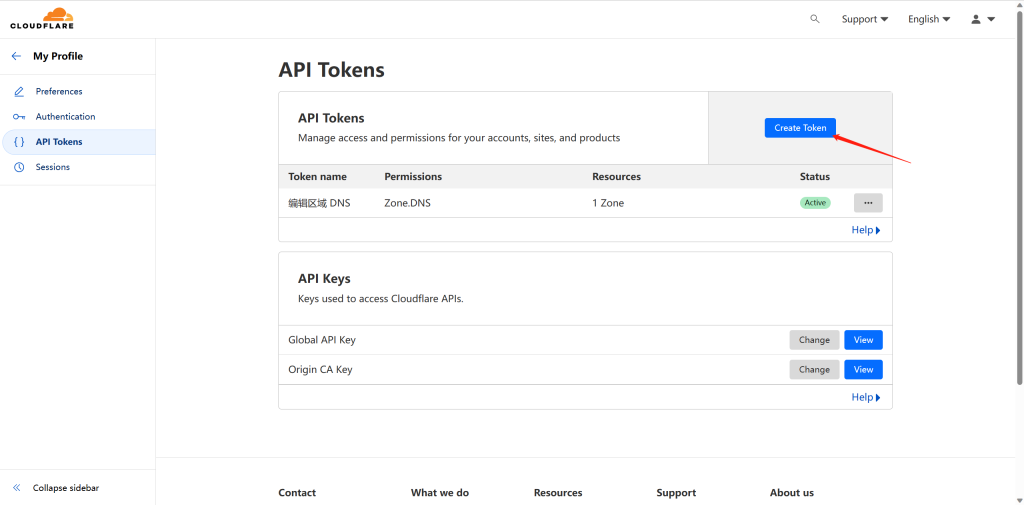Viewport: 1024px width, 505px height.
Task: Open the search magnifier icon
Action: click(x=814, y=19)
